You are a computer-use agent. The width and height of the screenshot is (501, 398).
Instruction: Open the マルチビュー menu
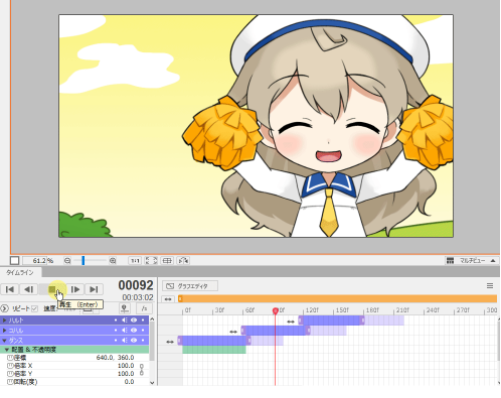(x=472, y=261)
